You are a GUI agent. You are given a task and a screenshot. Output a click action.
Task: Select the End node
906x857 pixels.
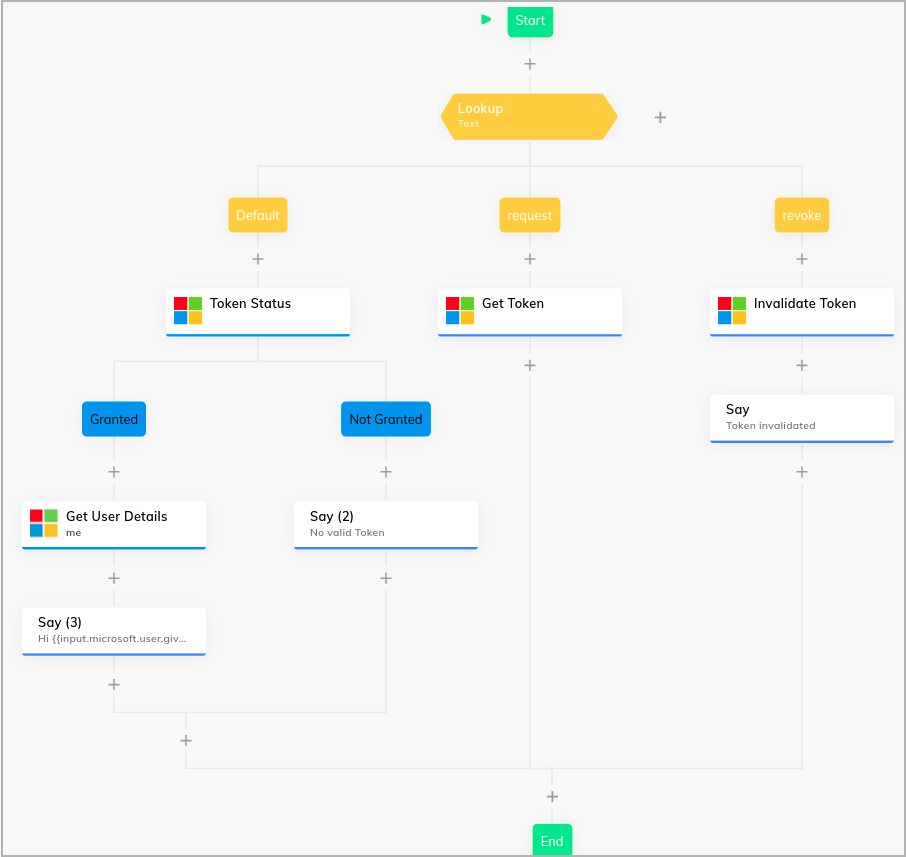552,840
